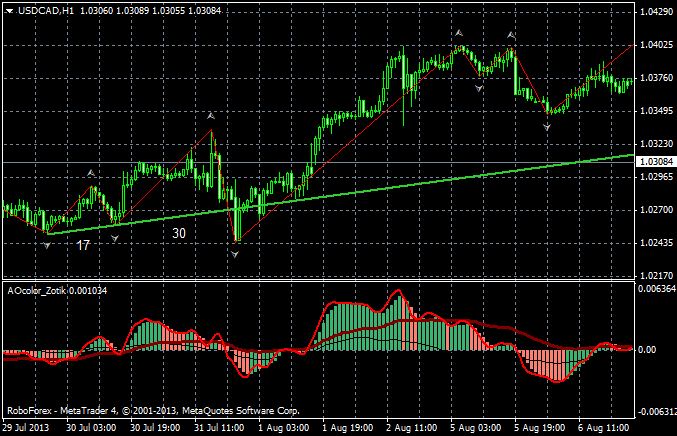Image resolution: width=677 pixels, height=436 pixels.
Task: Select the up fractal arrow above the 31 Jul peak
Action: tap(211, 116)
